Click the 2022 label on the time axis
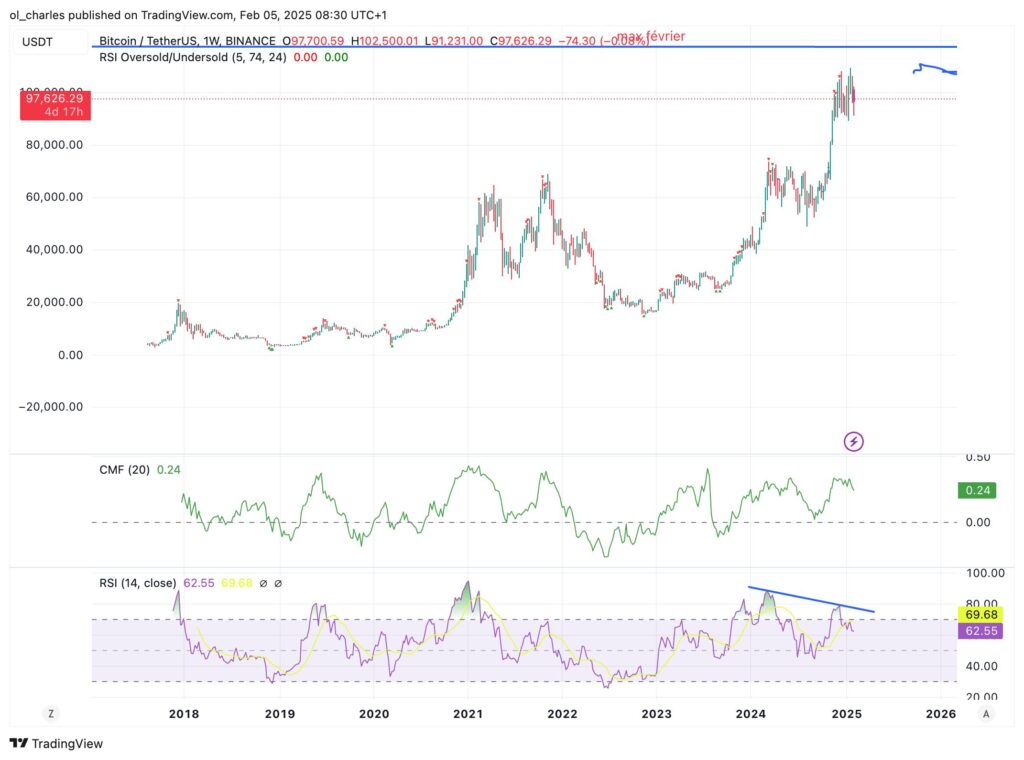The height and width of the screenshot is (760, 1024). click(562, 714)
